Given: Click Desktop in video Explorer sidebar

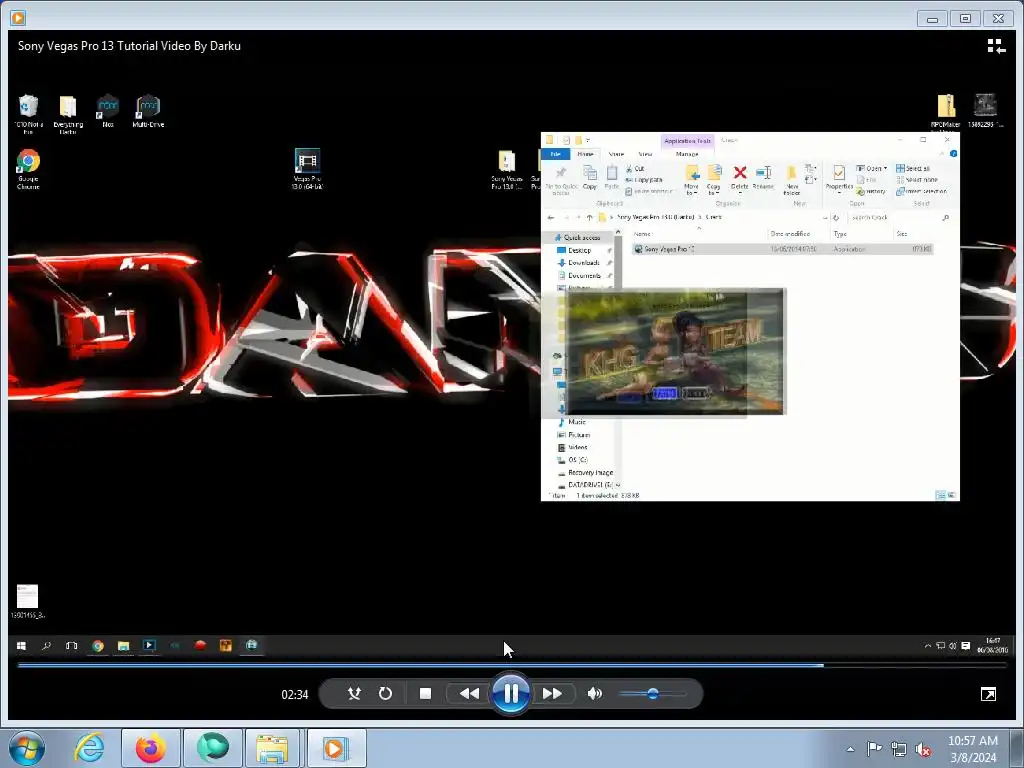Looking at the screenshot, I should (x=579, y=250).
